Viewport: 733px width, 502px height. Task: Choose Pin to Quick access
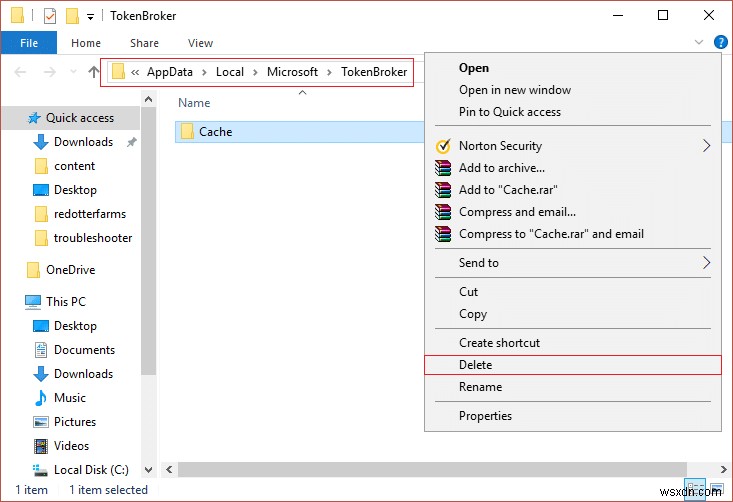(x=573, y=112)
